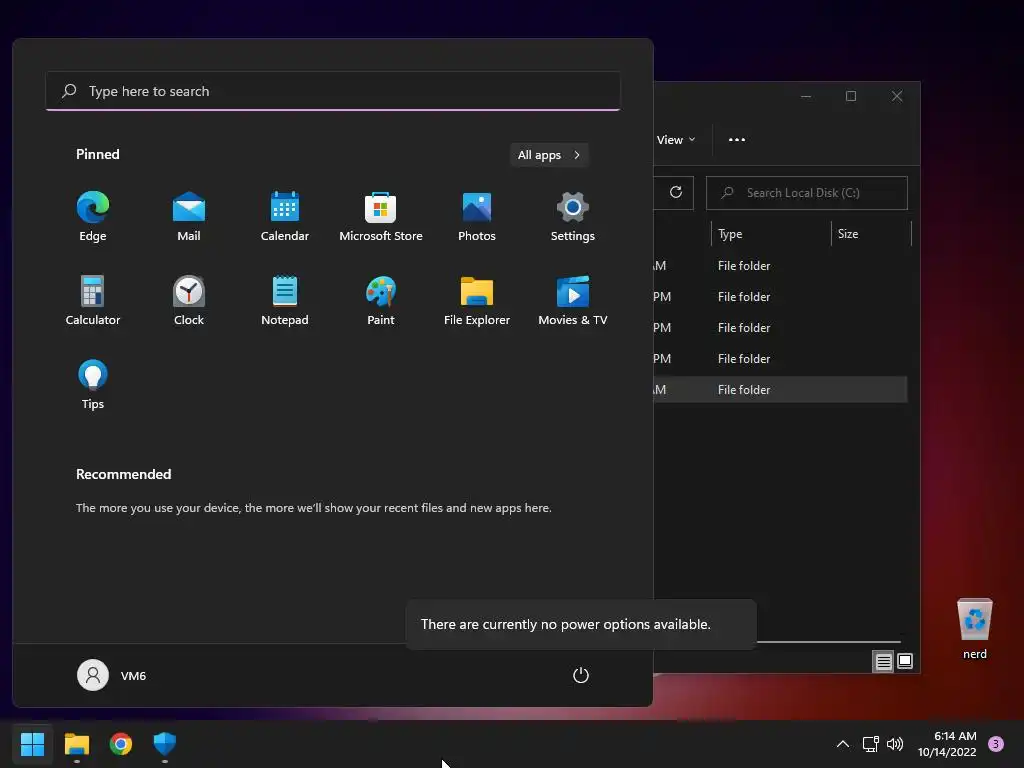Image resolution: width=1024 pixels, height=768 pixels.
Task: Click the Search Local Disk (C:) field
Action: pos(807,193)
